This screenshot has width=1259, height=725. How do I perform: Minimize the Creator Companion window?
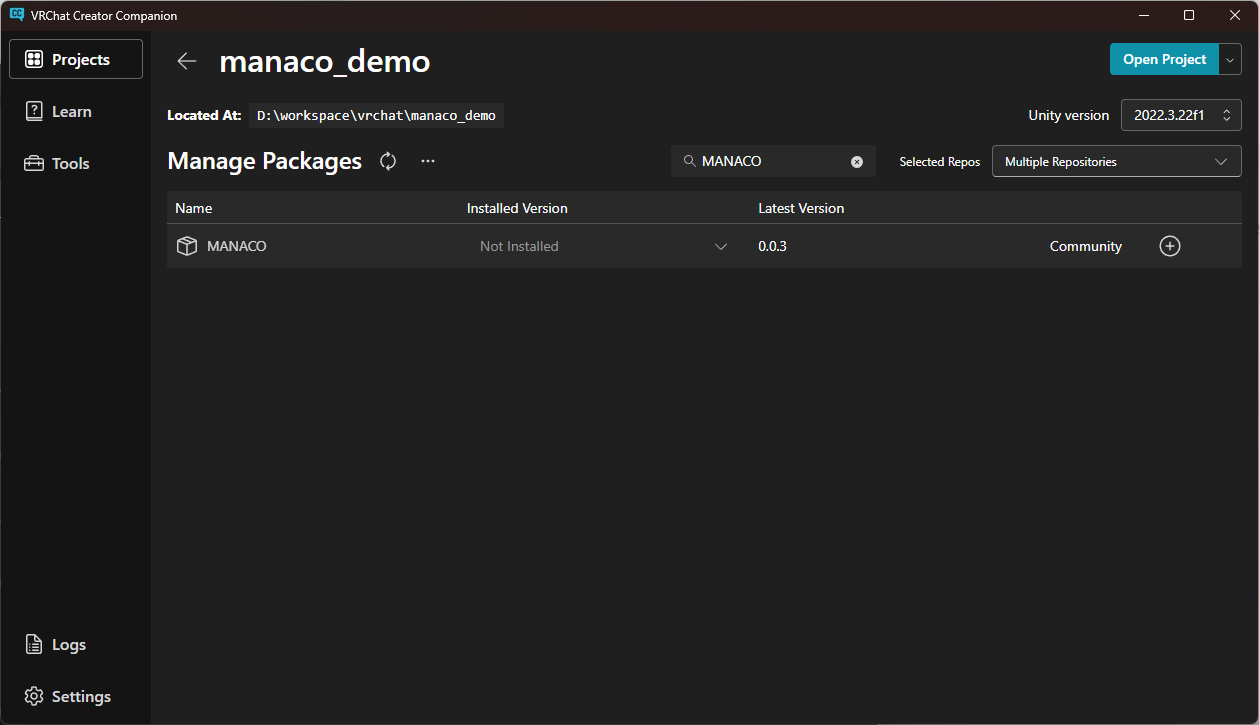pos(1143,15)
